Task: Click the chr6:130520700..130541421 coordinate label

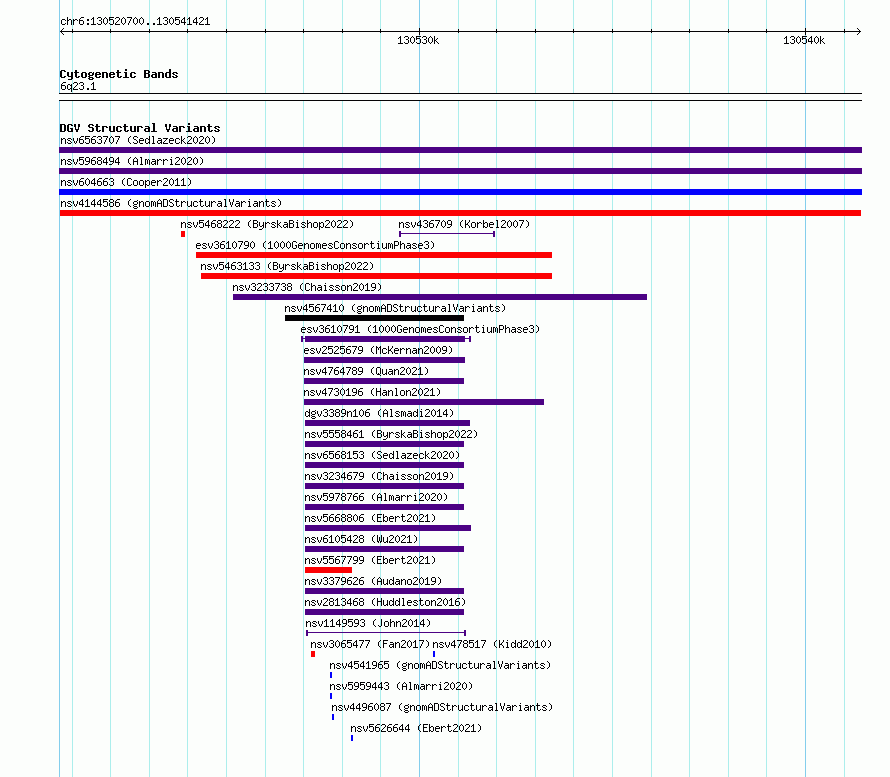Action: pyautogui.click(x=135, y=22)
